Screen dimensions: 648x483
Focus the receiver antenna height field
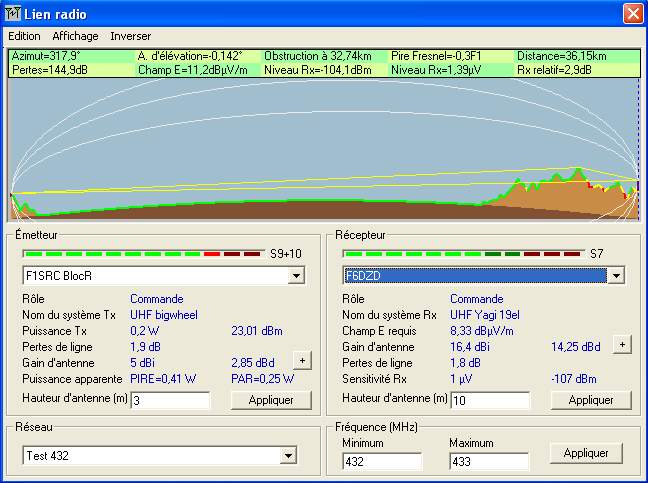tap(490, 400)
